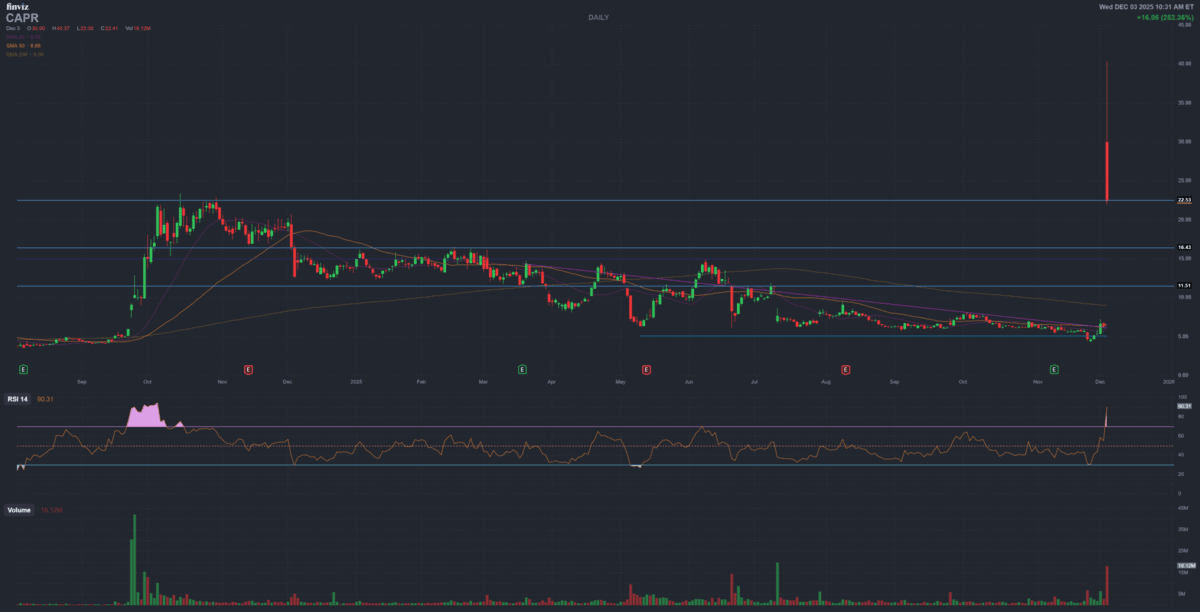Click the leftmost green earnings marker
The width and height of the screenshot is (1200, 612).
point(22,369)
